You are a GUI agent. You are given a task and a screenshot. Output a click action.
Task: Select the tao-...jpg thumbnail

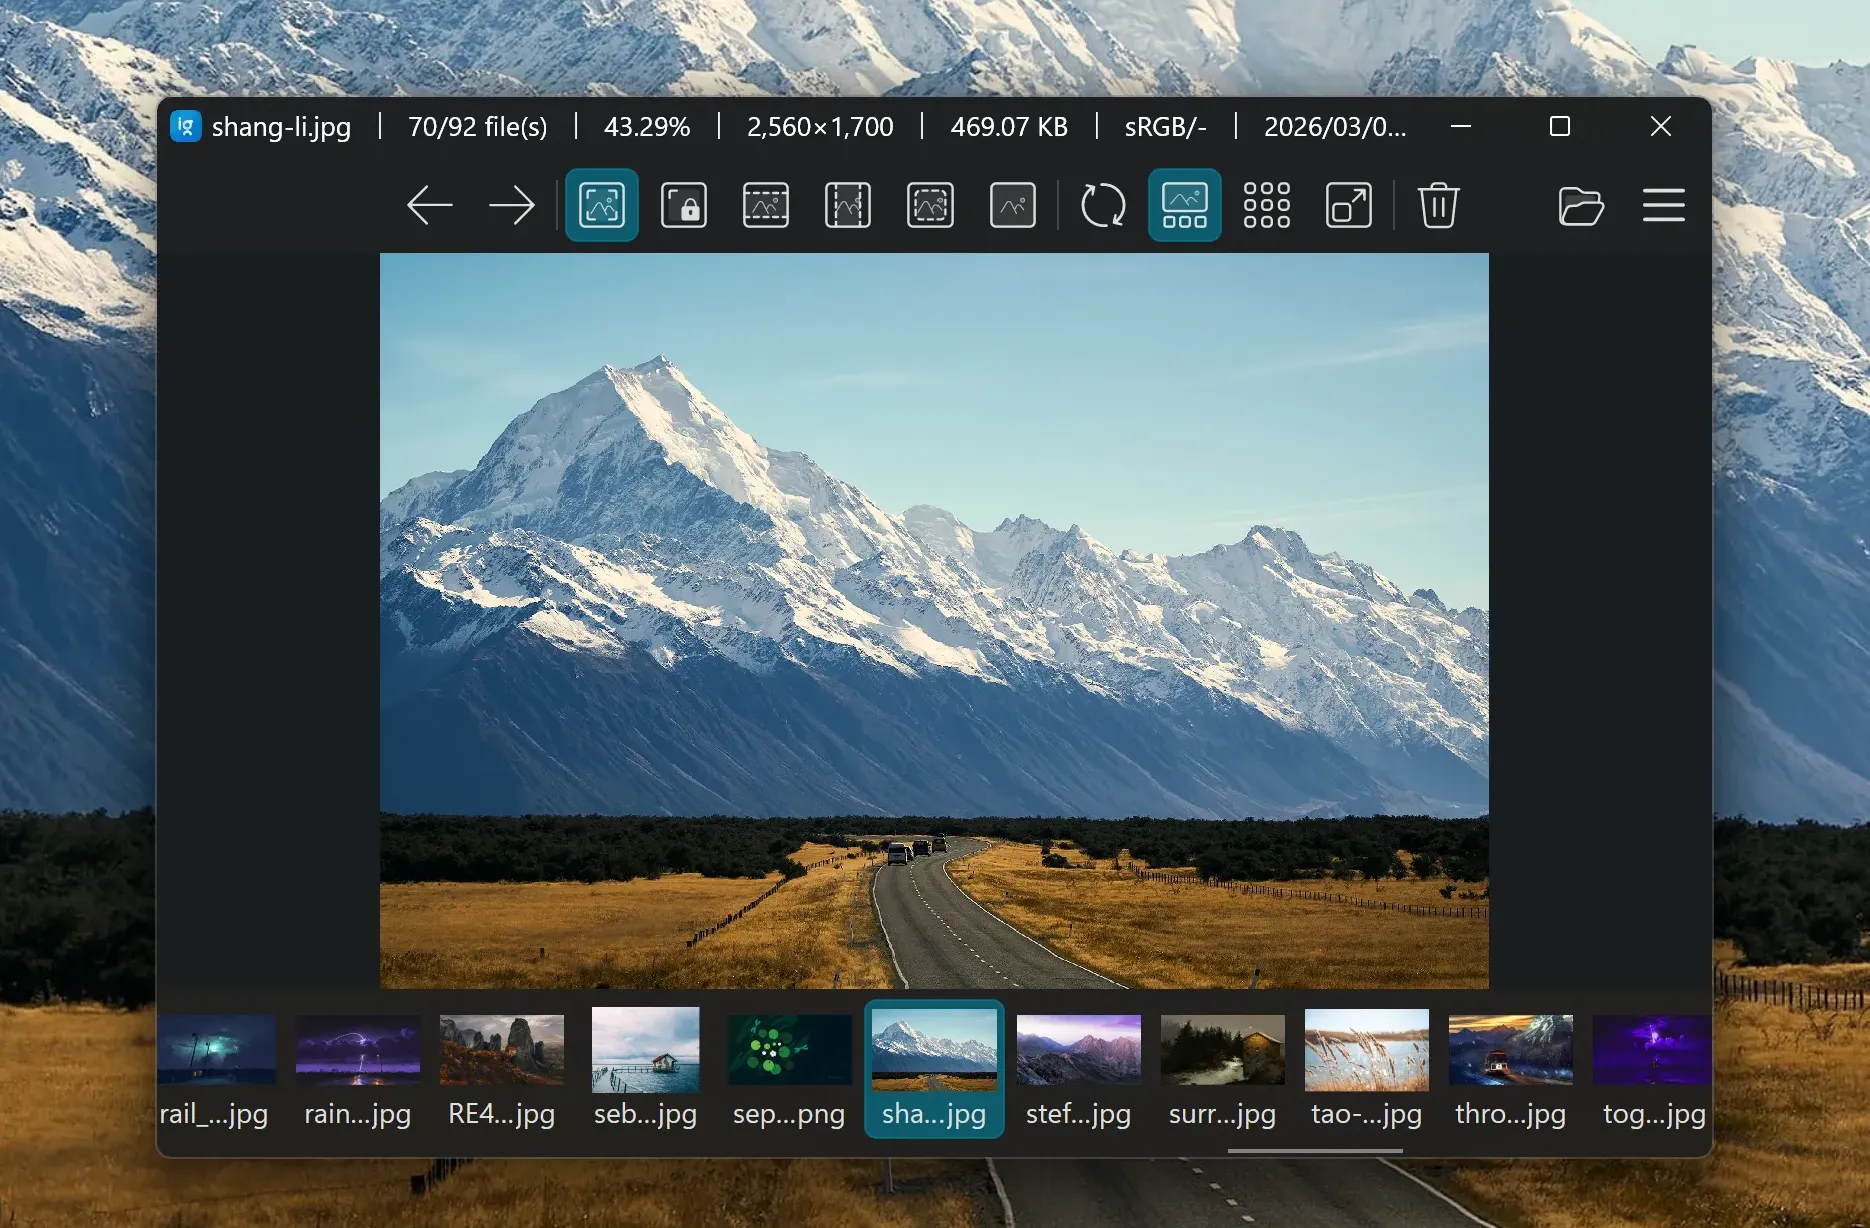1366,1069
